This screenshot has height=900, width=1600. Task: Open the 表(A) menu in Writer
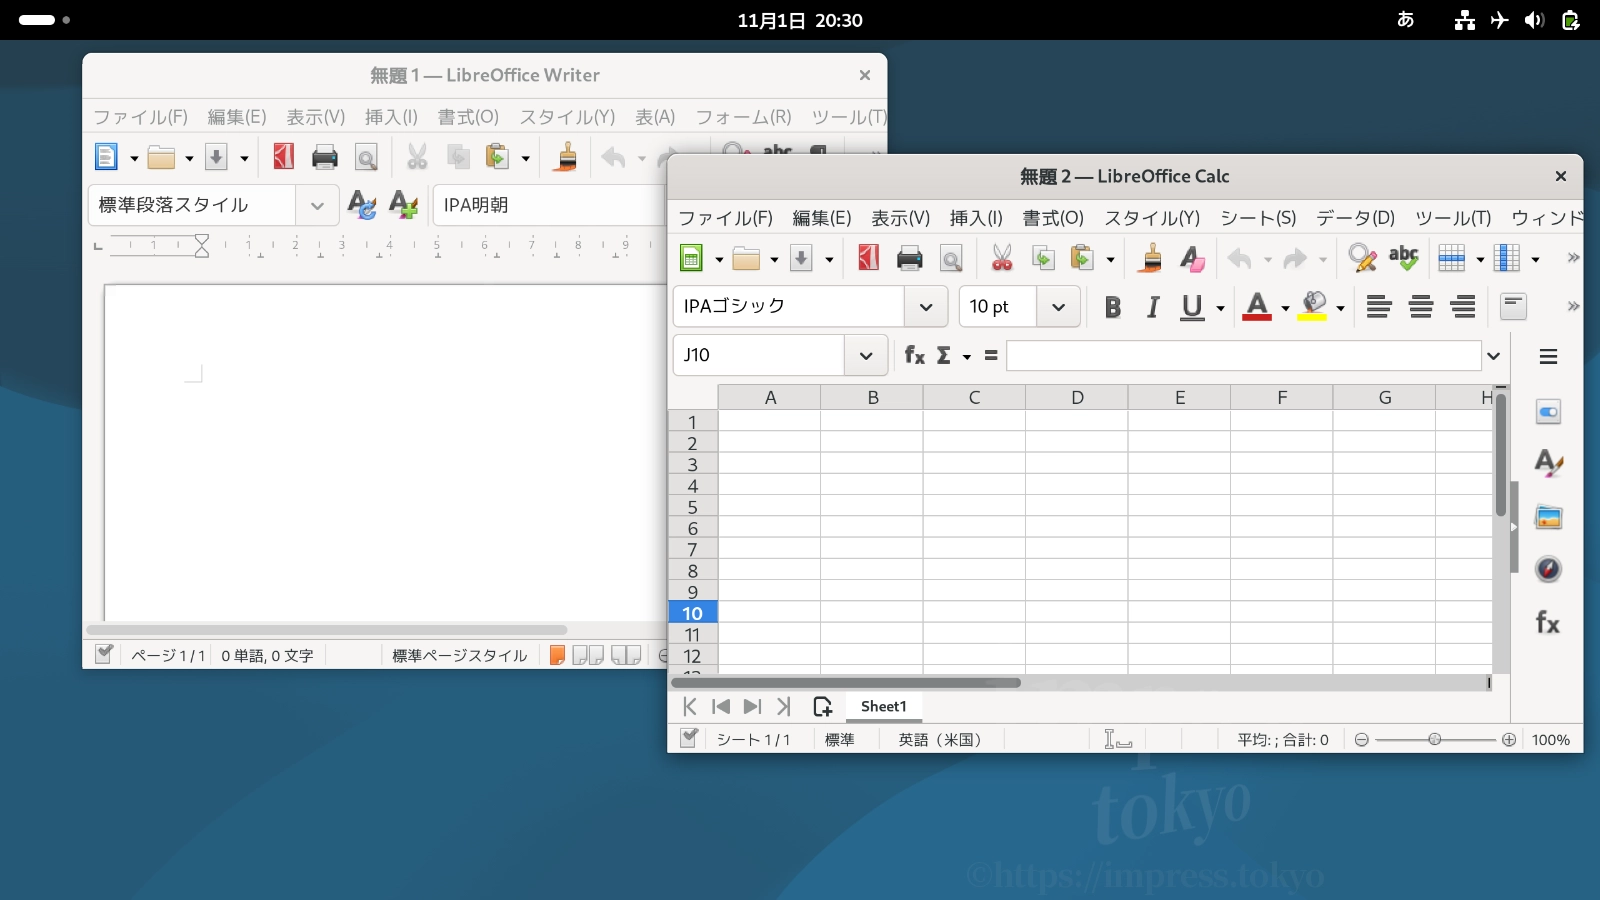655,117
